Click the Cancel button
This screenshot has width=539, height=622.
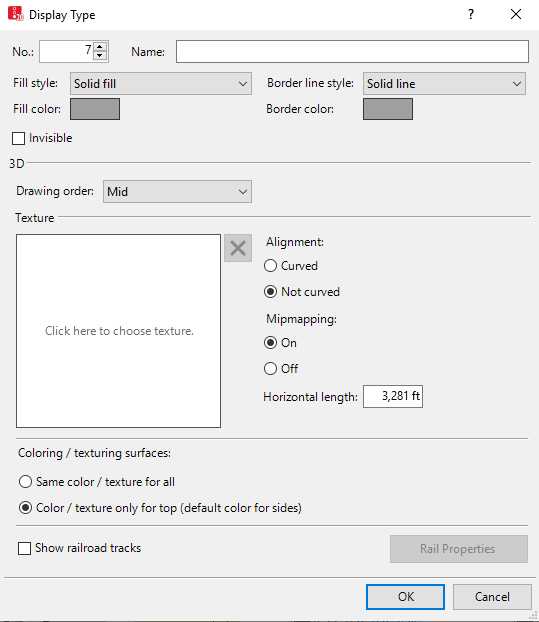(x=492, y=597)
